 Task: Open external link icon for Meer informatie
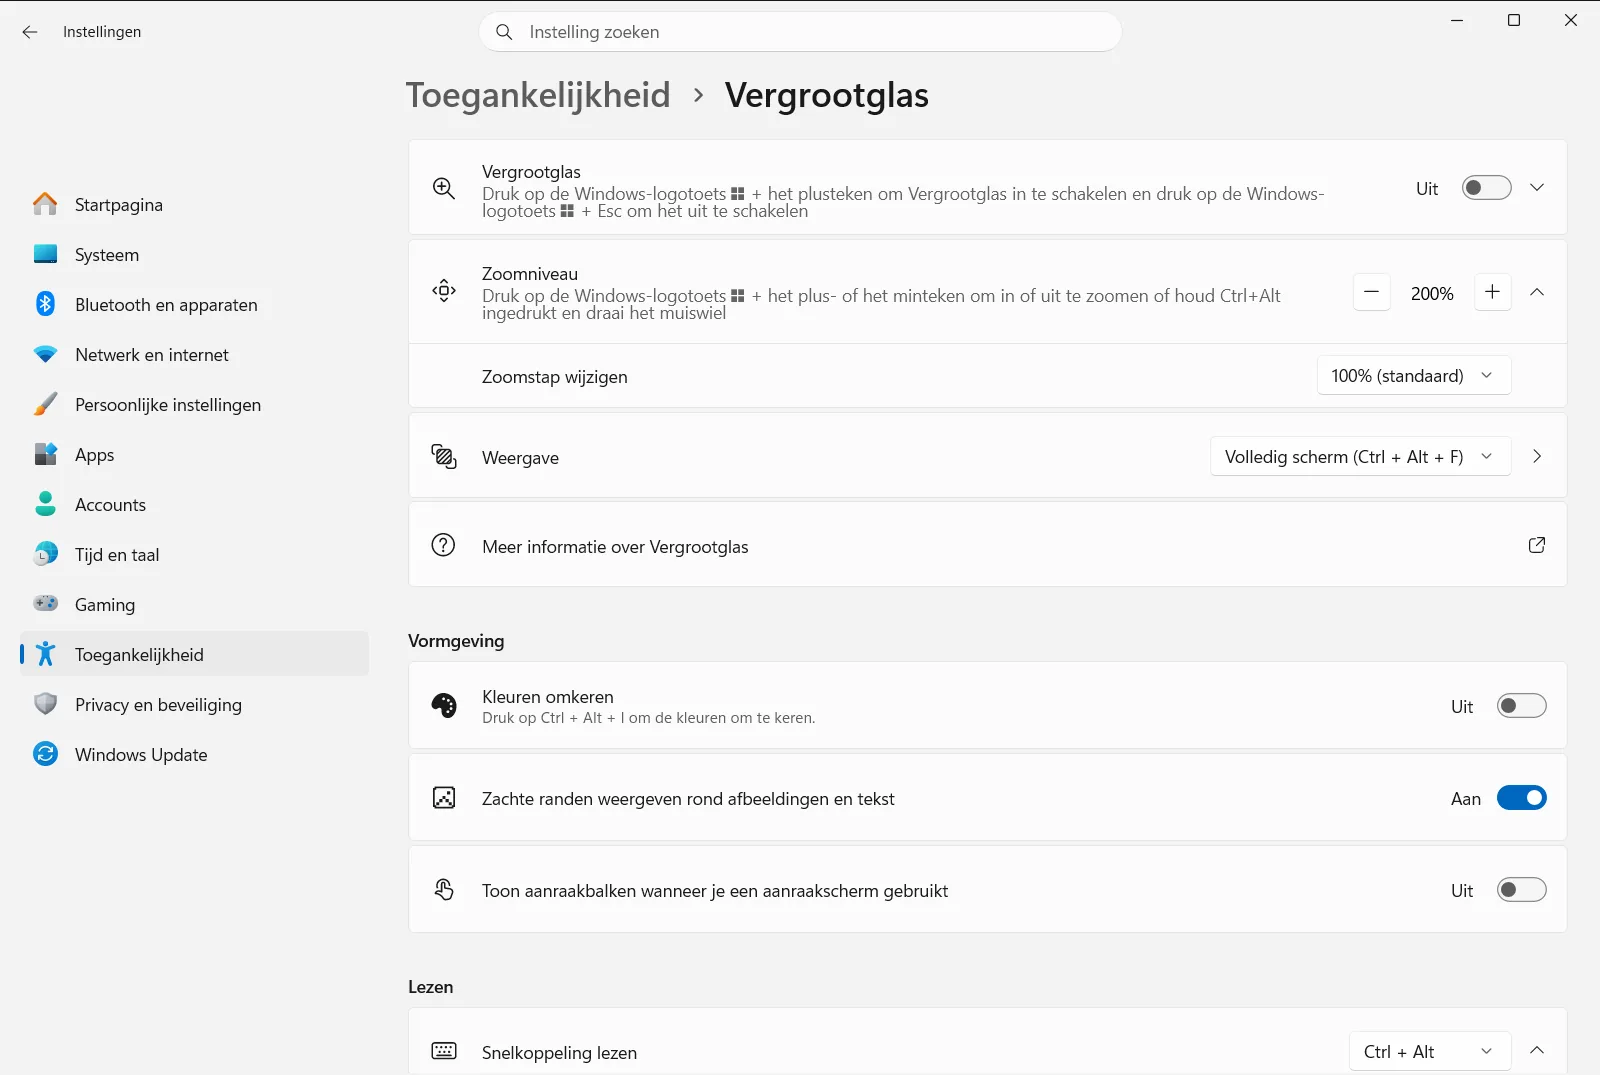click(x=1537, y=545)
